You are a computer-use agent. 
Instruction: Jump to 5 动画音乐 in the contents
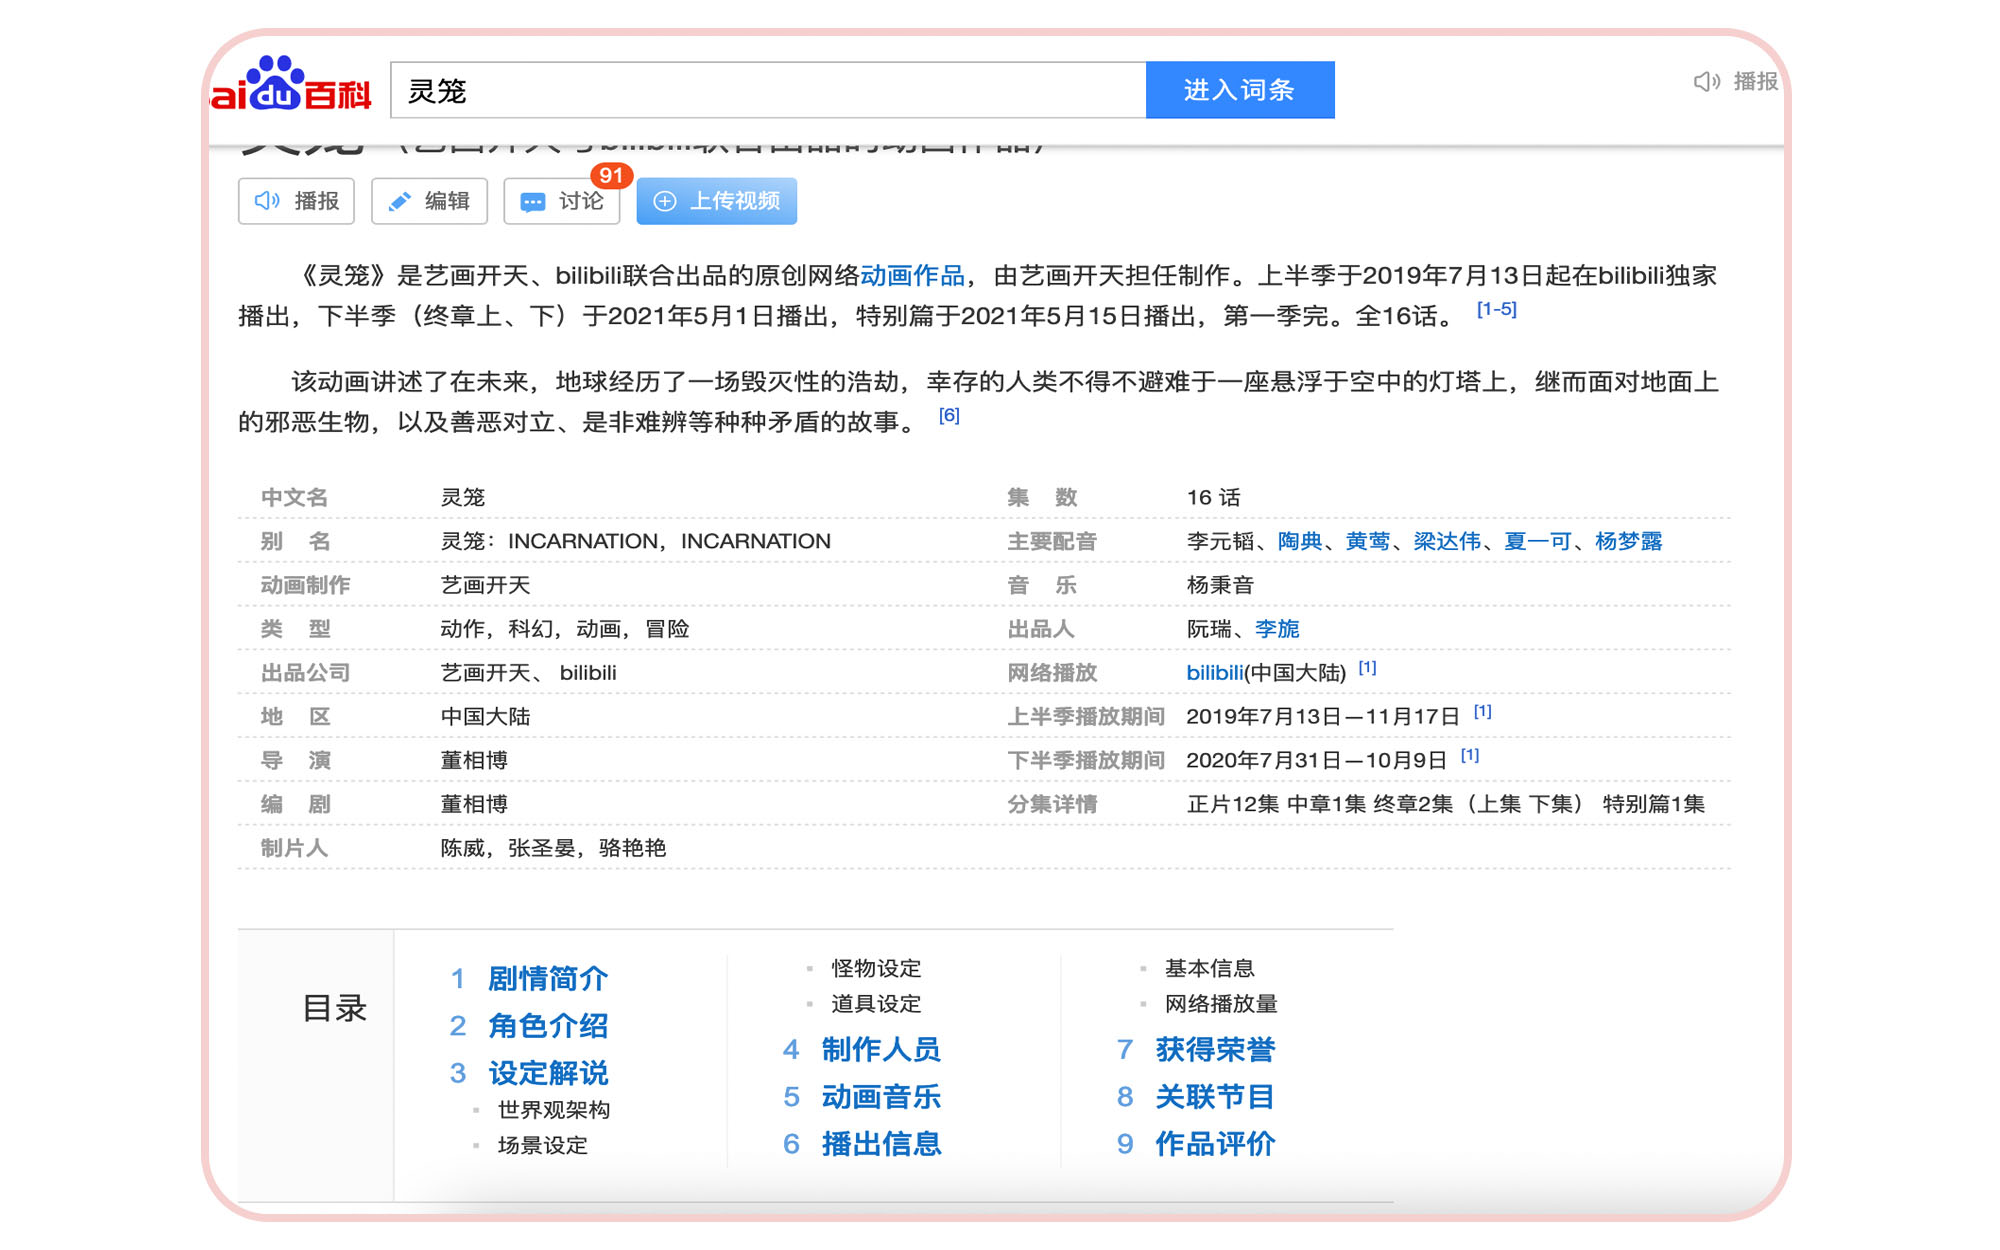coord(862,1097)
